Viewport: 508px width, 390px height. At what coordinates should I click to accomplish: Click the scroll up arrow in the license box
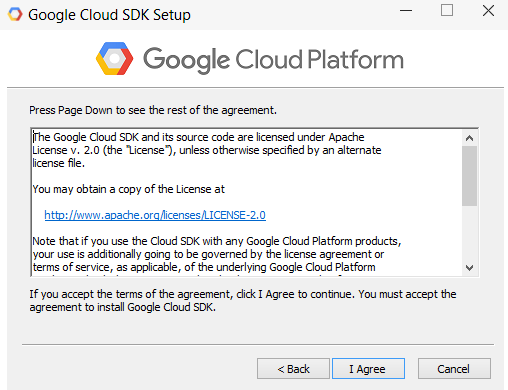click(x=470, y=138)
